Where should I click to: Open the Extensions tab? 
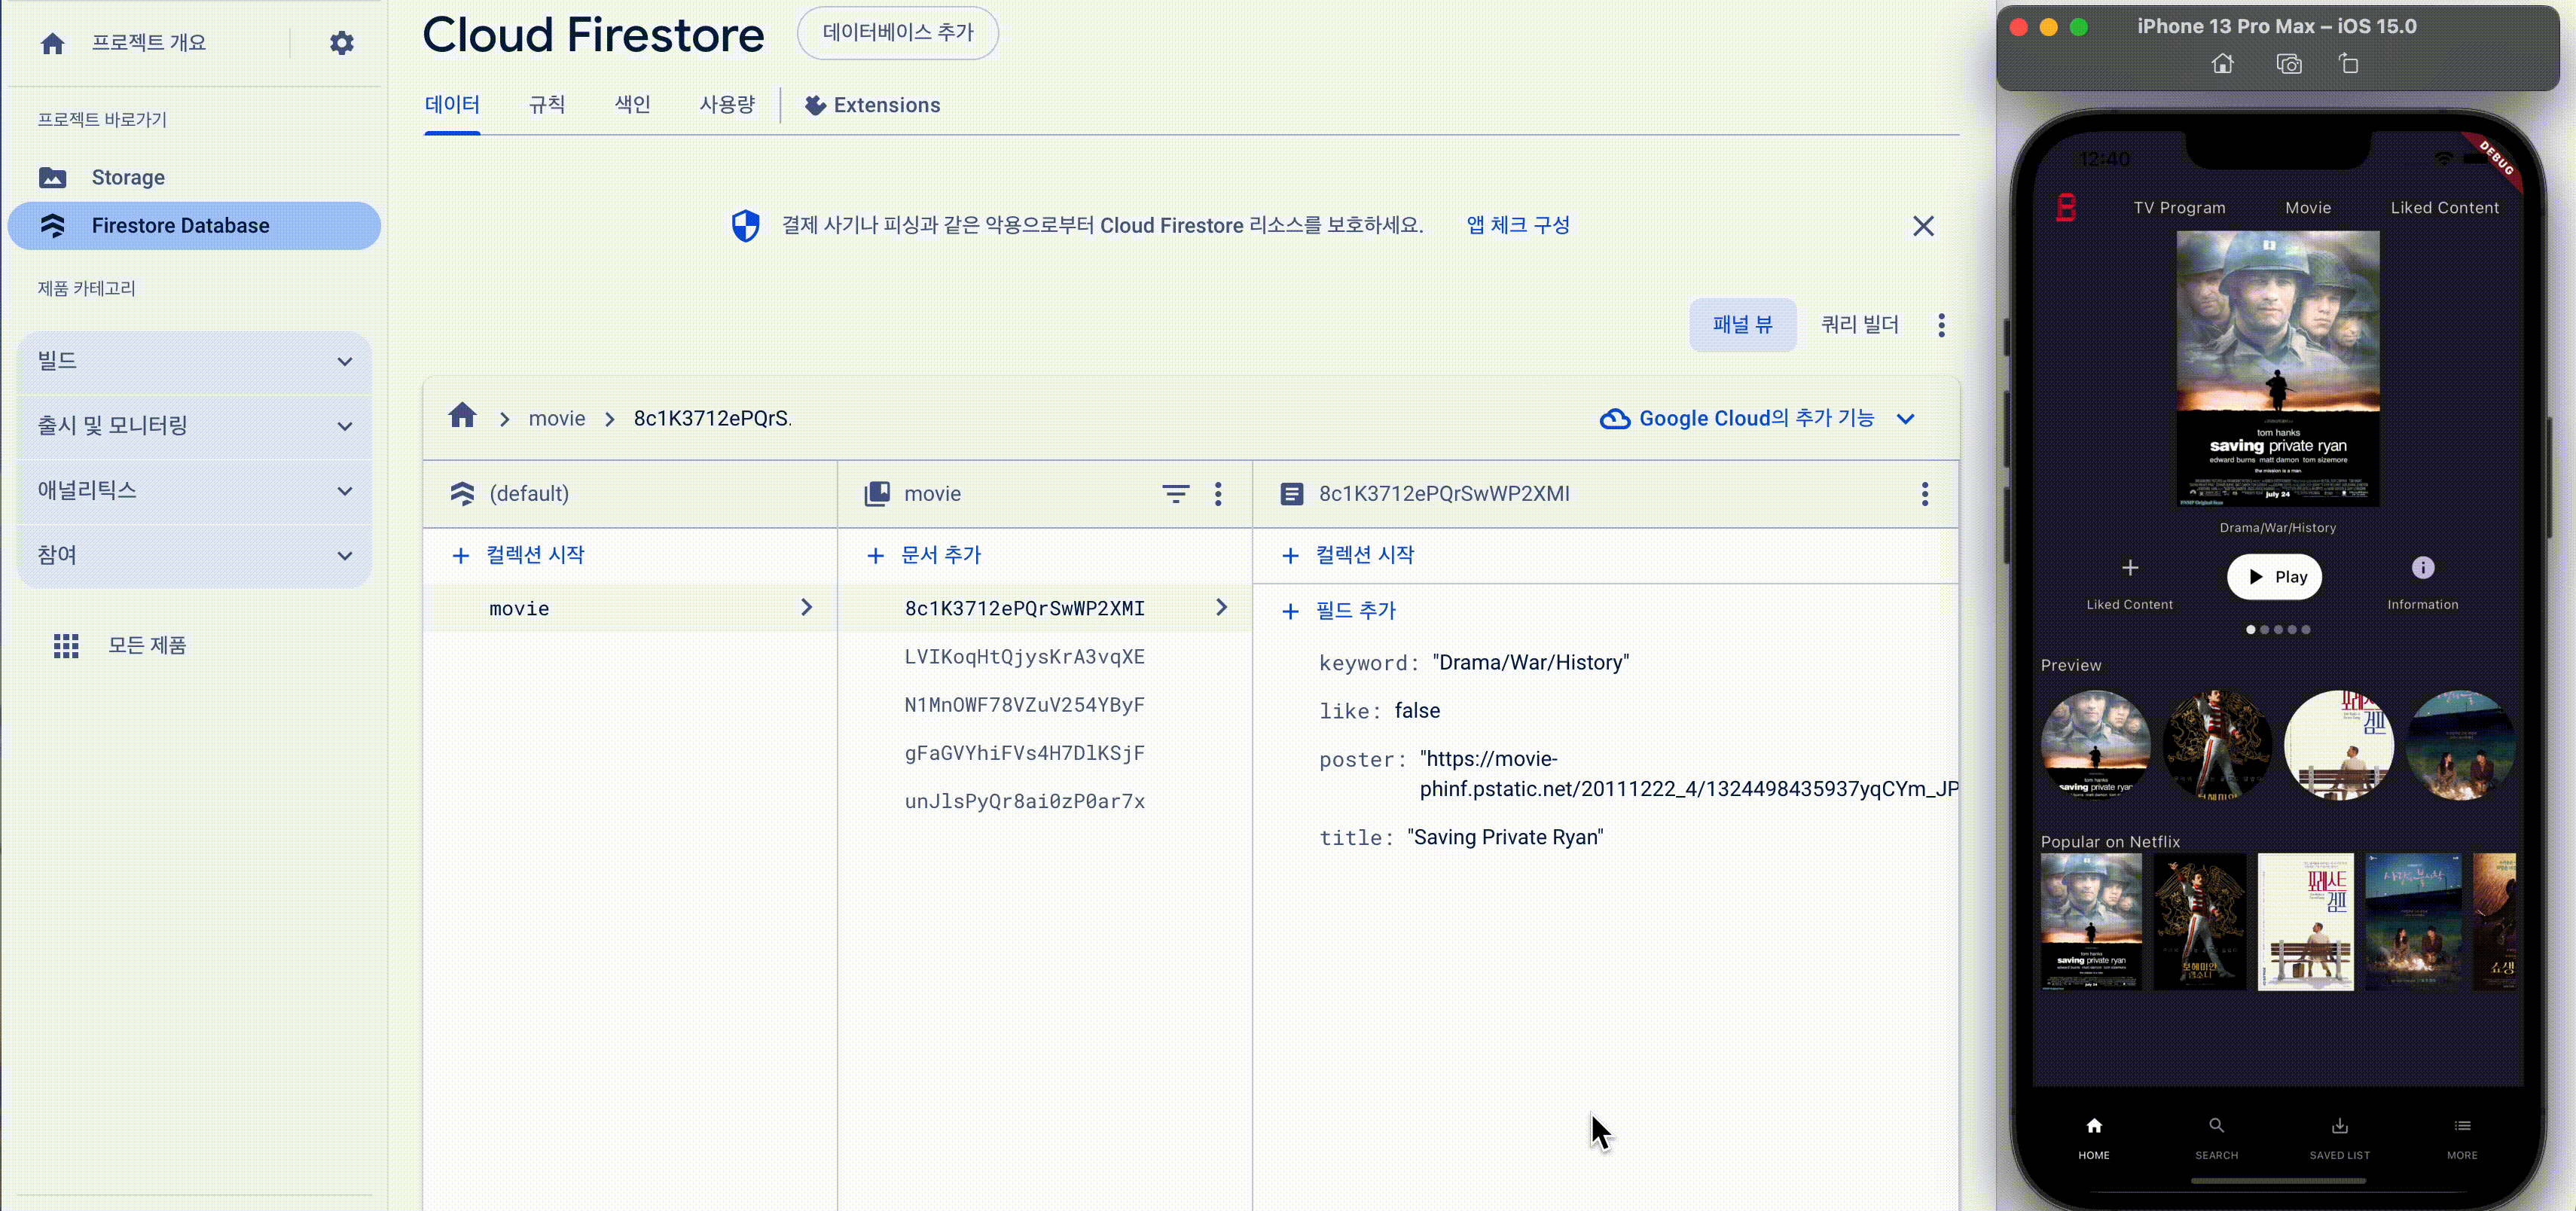point(872,105)
